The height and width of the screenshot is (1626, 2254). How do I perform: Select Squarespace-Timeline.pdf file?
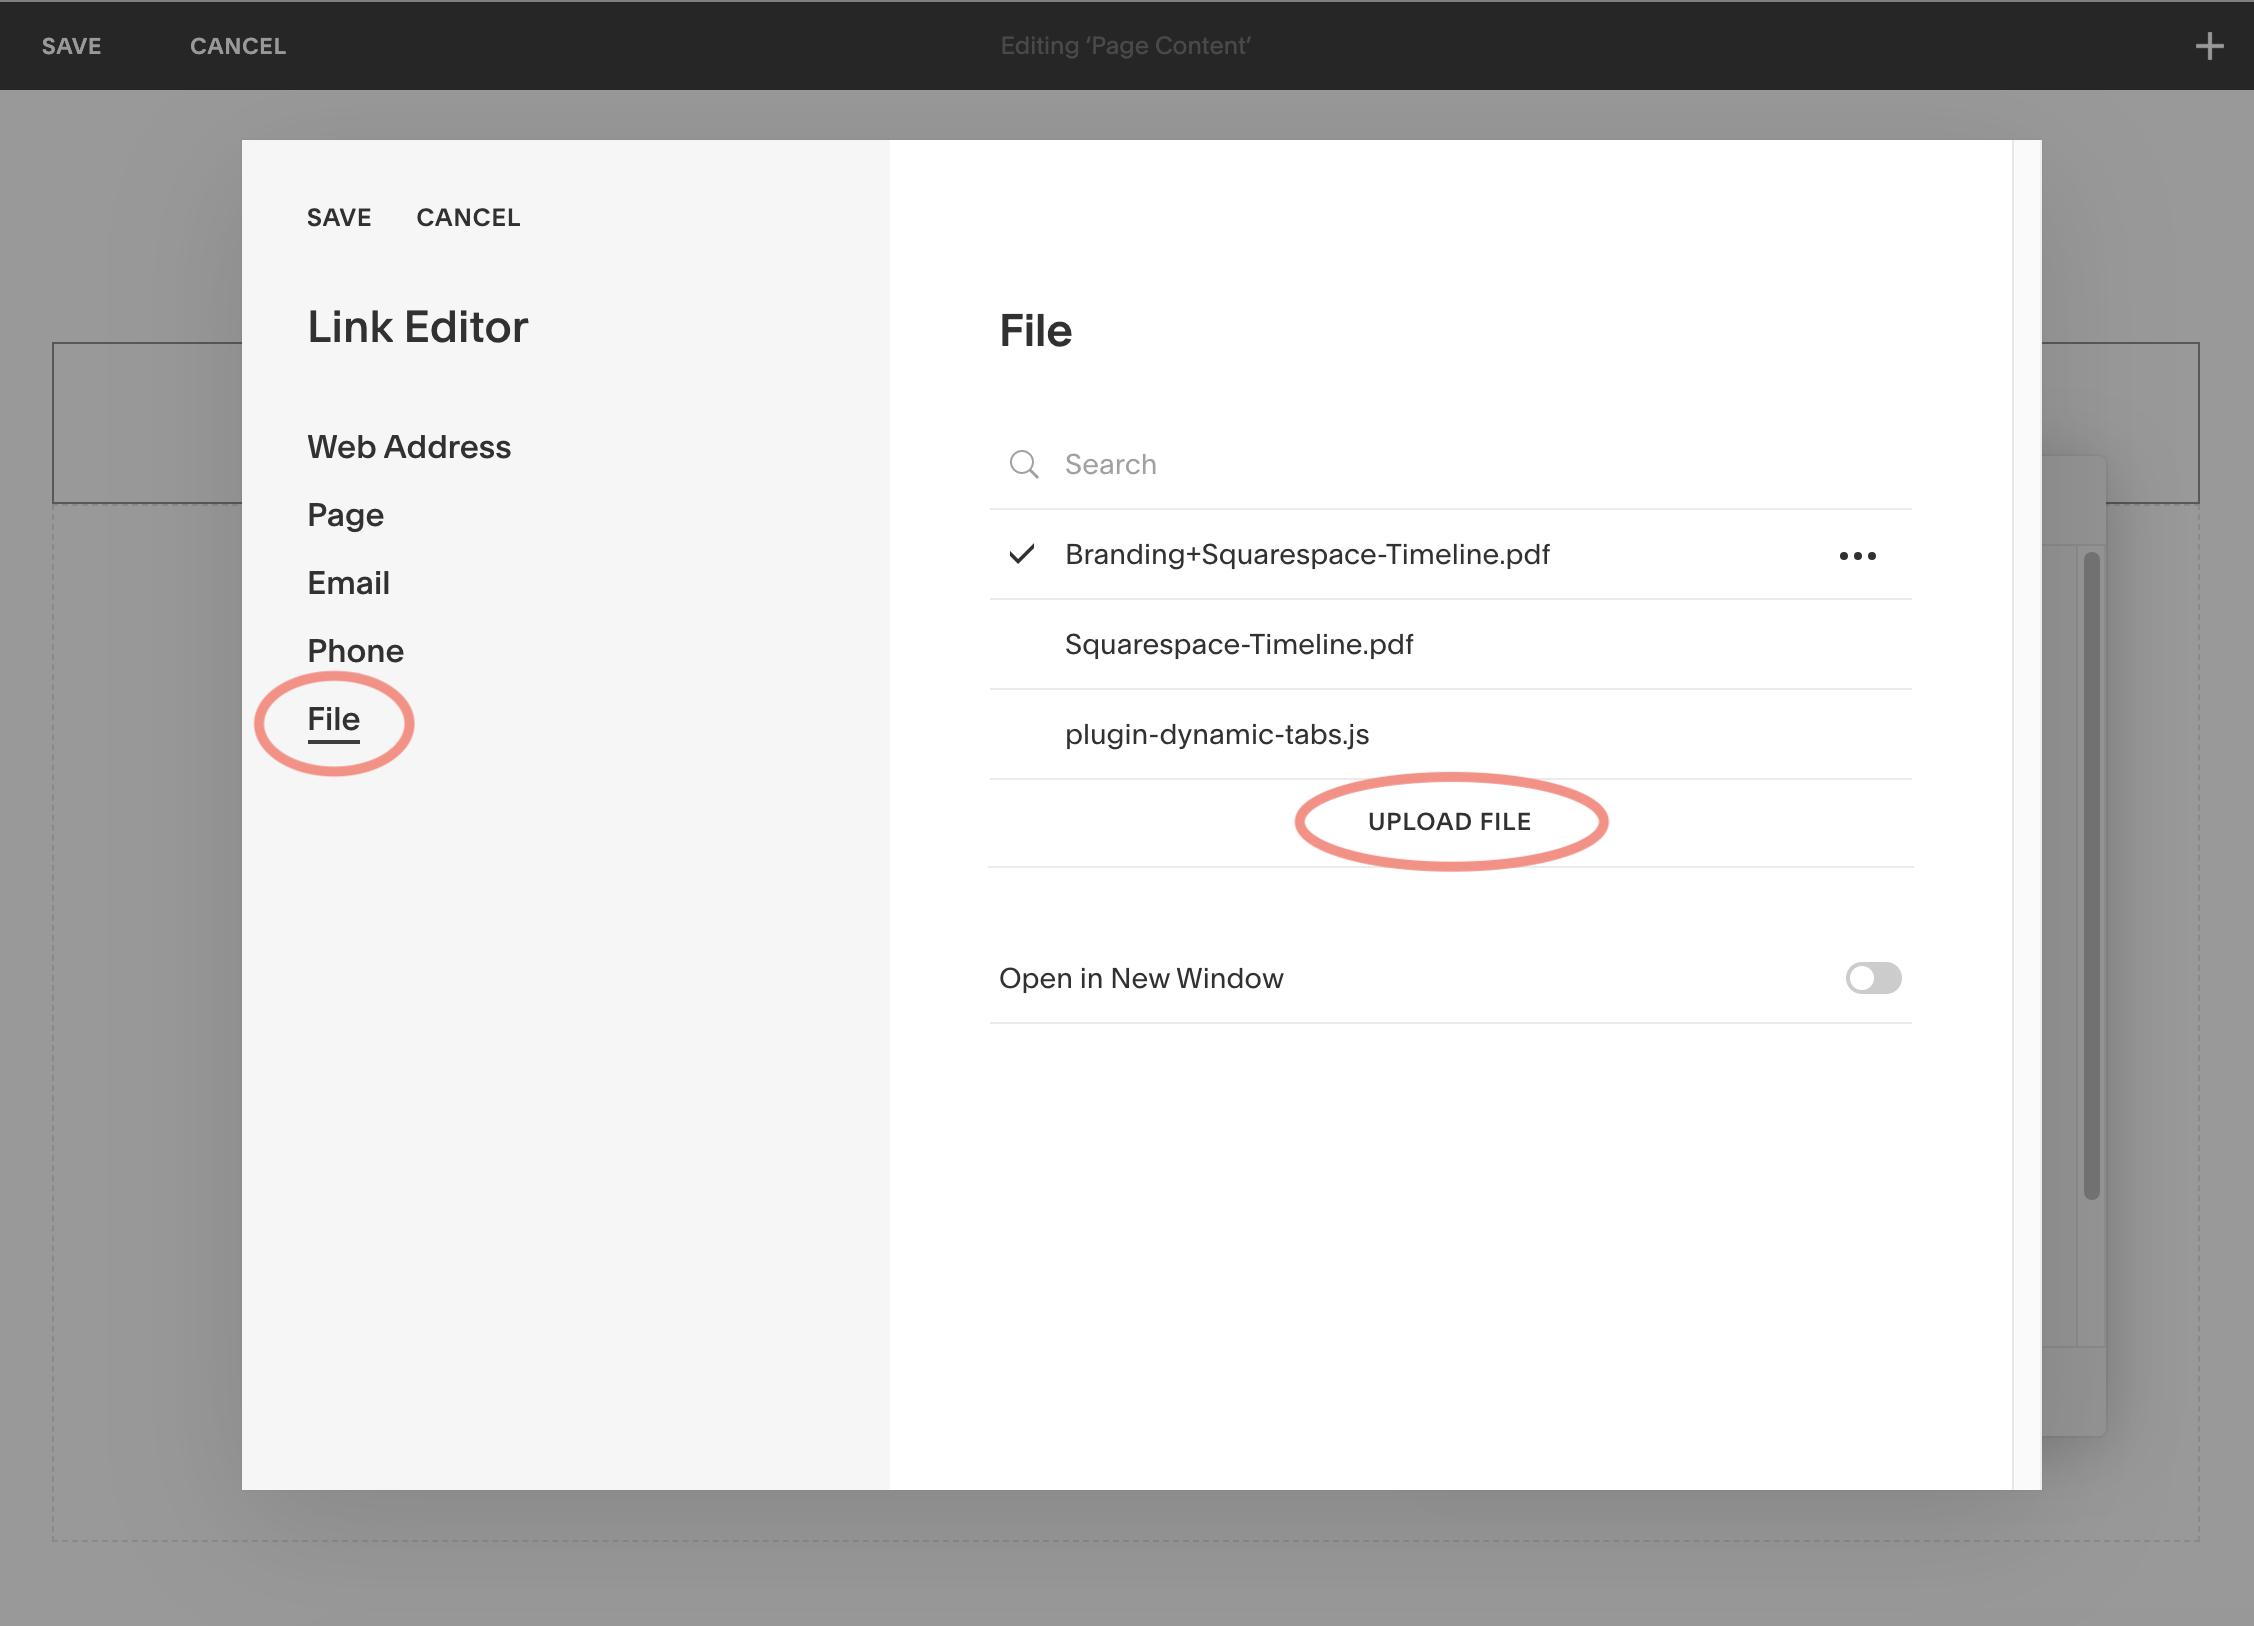[x=1238, y=644]
